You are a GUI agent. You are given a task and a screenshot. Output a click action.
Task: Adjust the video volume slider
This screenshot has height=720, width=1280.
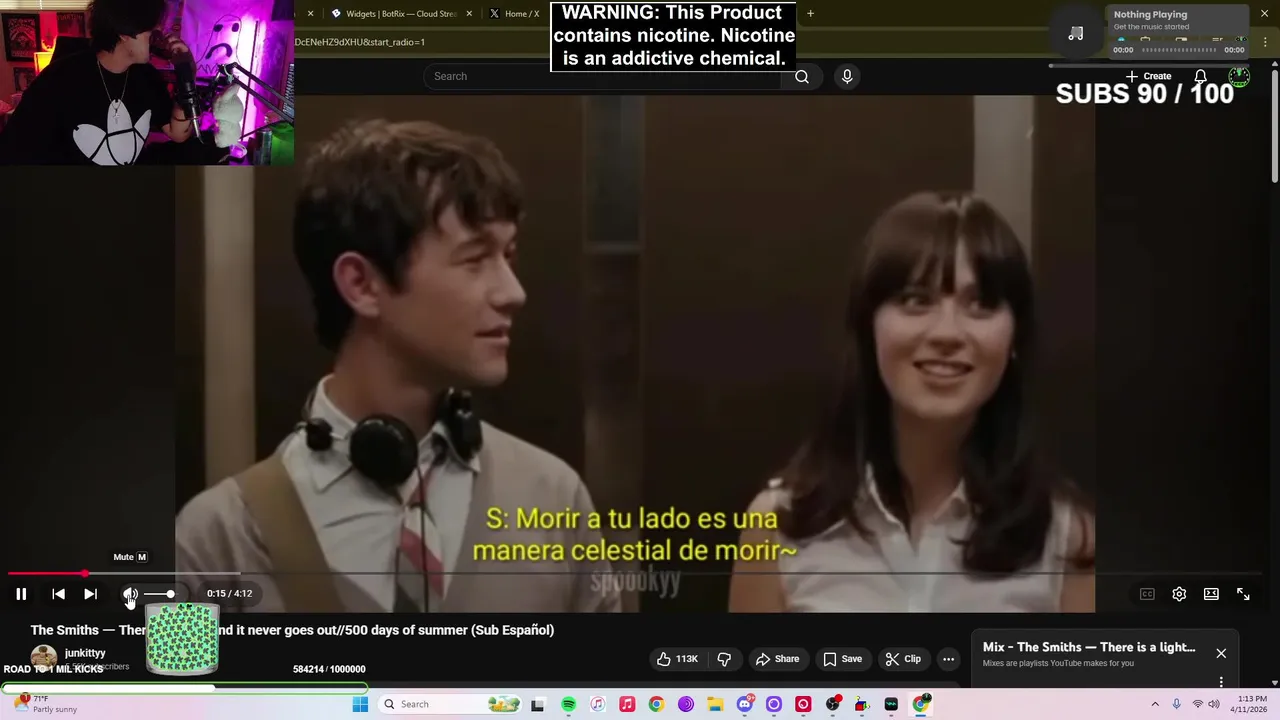tap(159, 594)
